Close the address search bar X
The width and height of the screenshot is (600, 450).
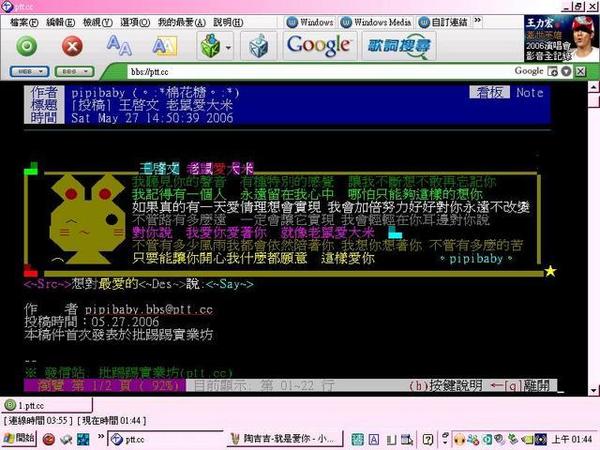(x=580, y=71)
